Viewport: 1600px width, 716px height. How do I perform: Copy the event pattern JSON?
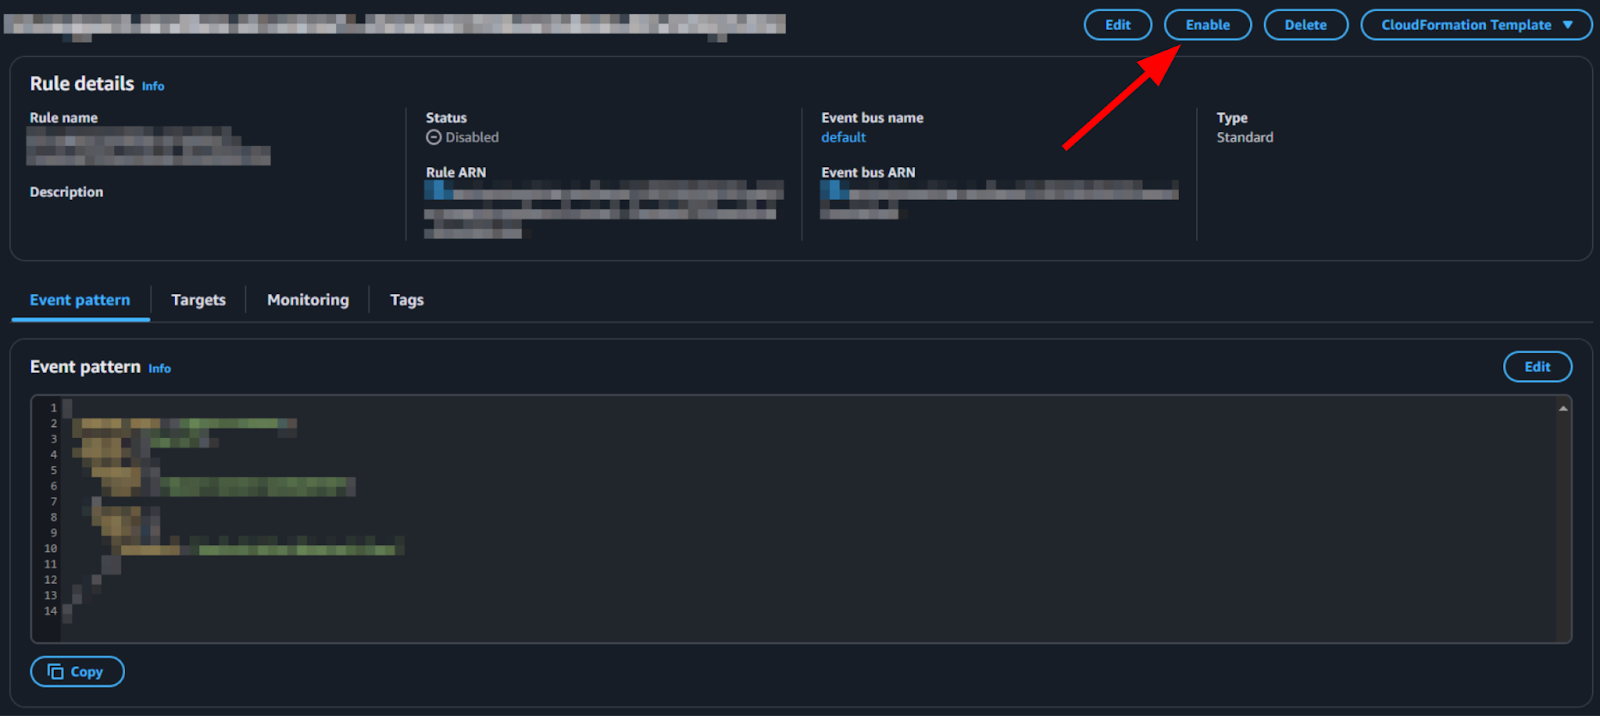pos(77,671)
